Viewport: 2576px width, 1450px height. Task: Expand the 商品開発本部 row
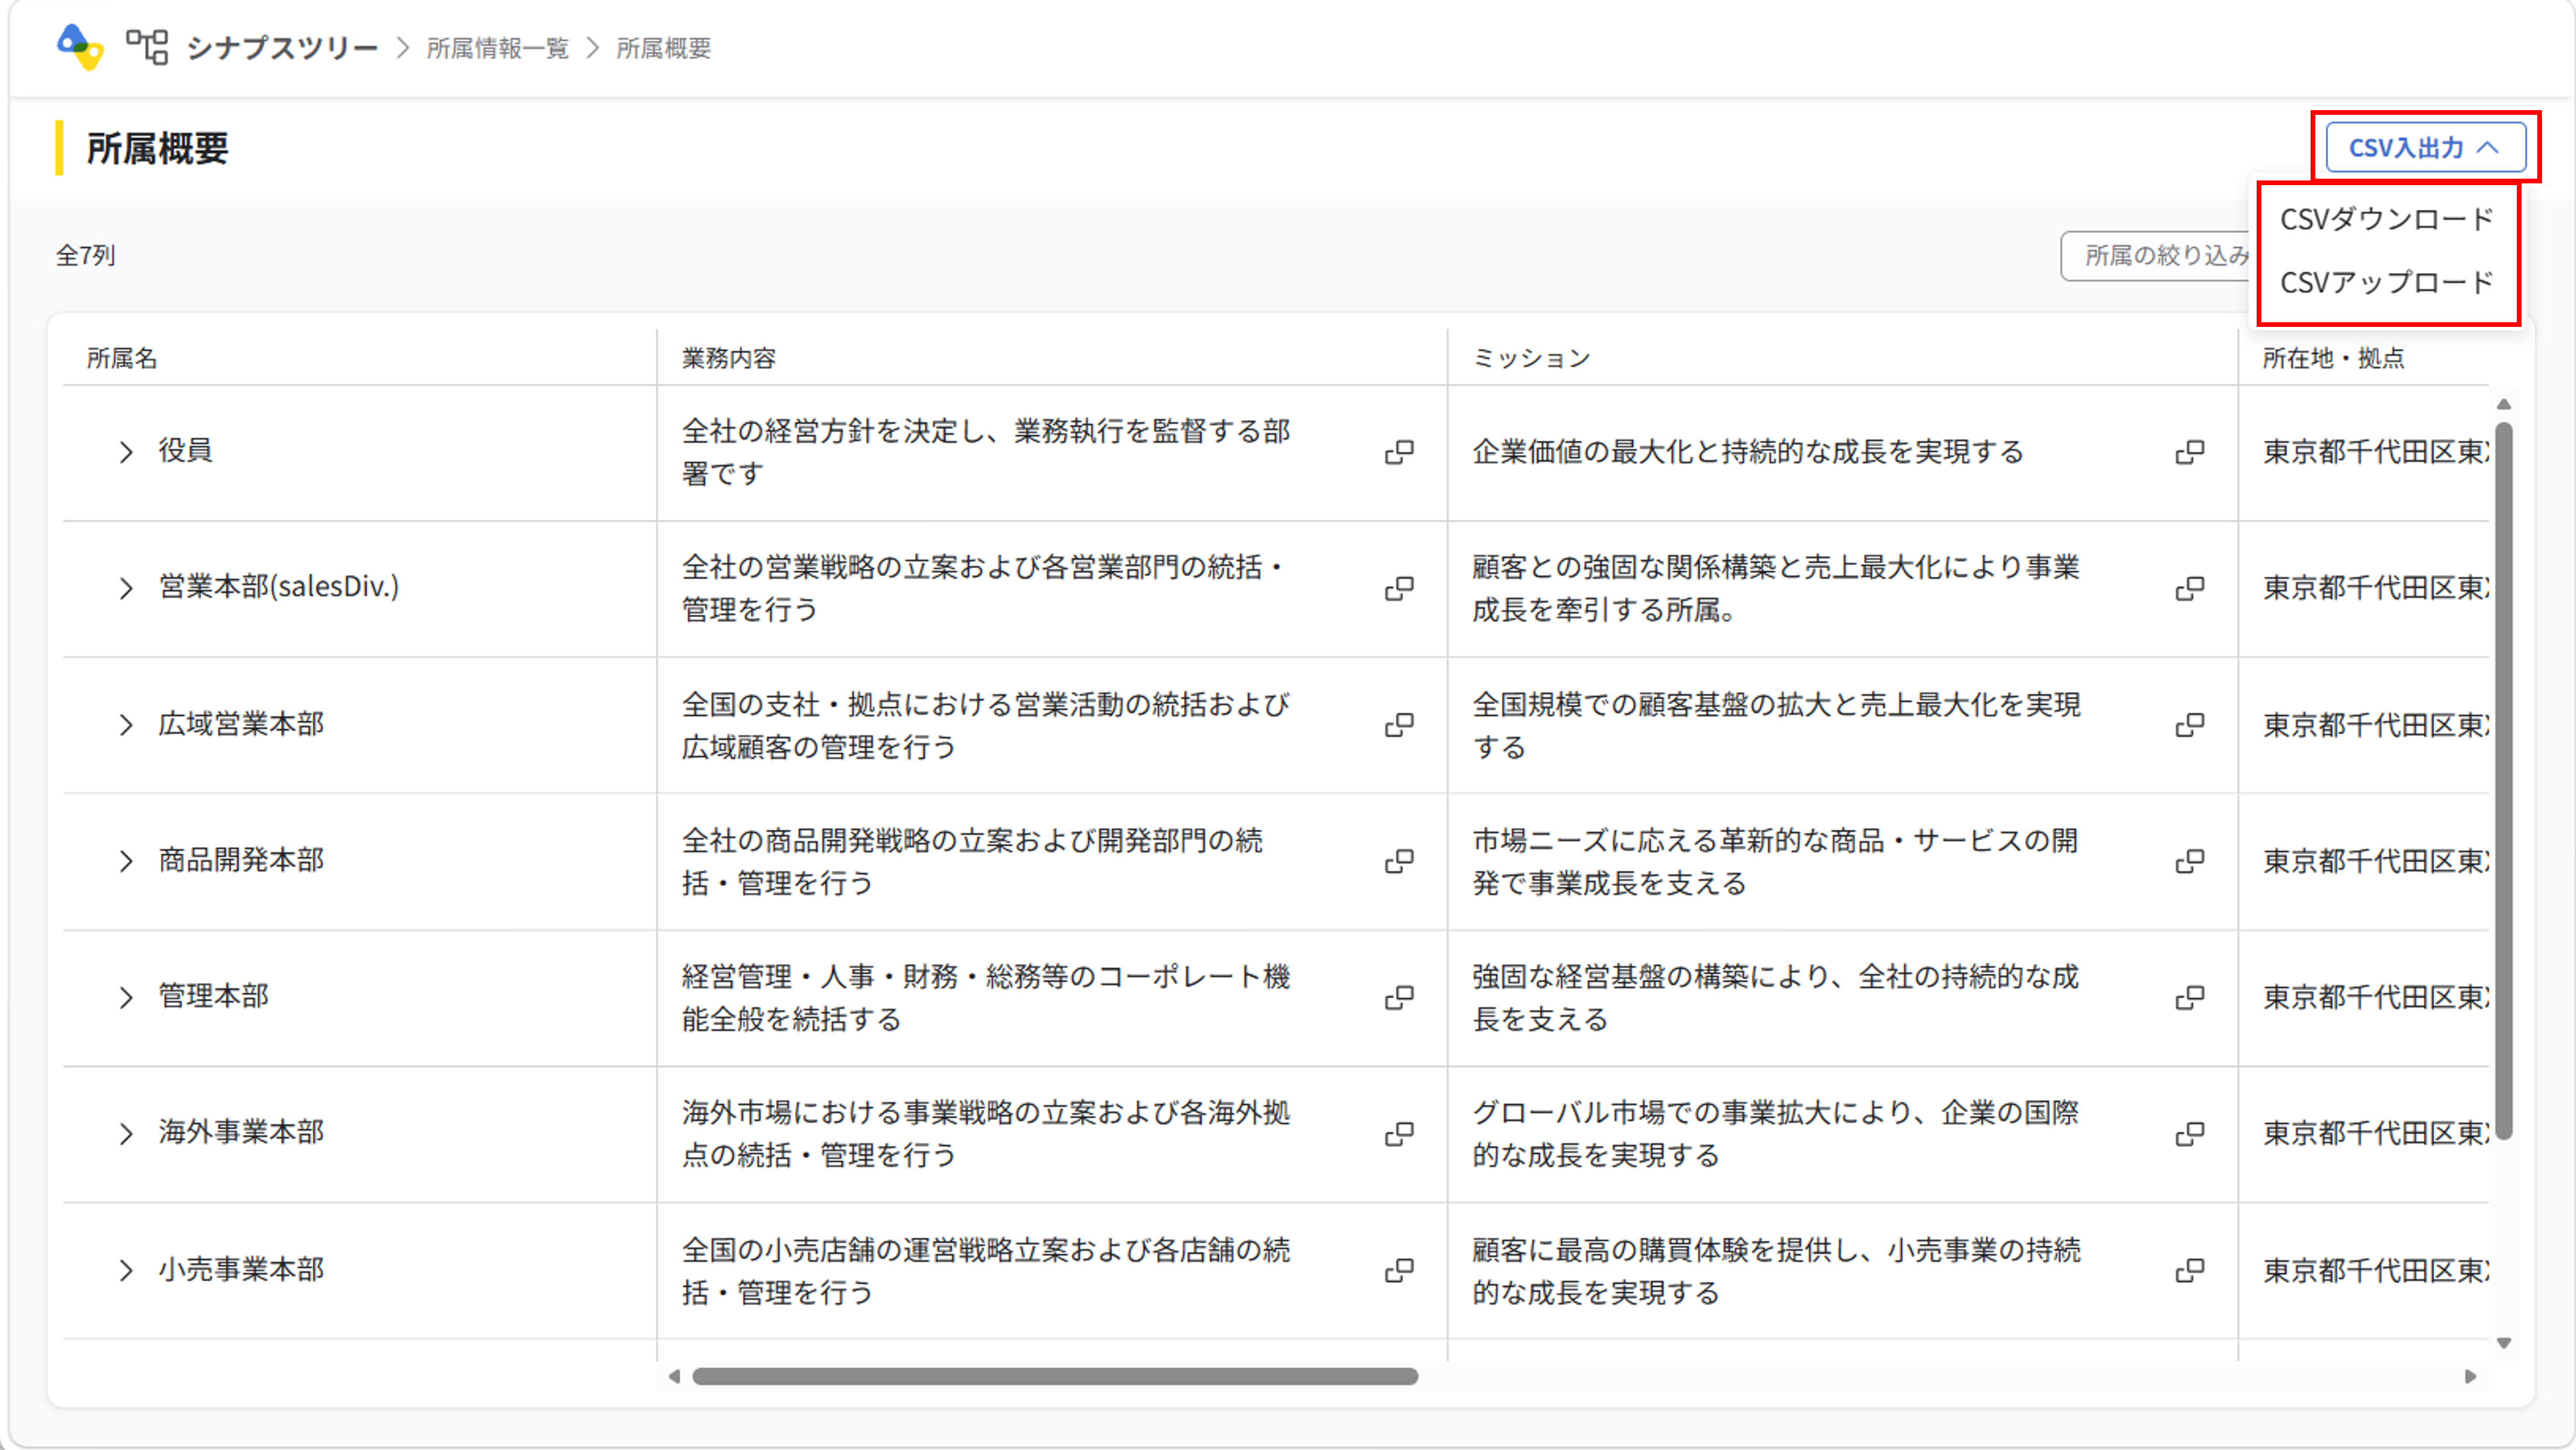click(x=126, y=861)
